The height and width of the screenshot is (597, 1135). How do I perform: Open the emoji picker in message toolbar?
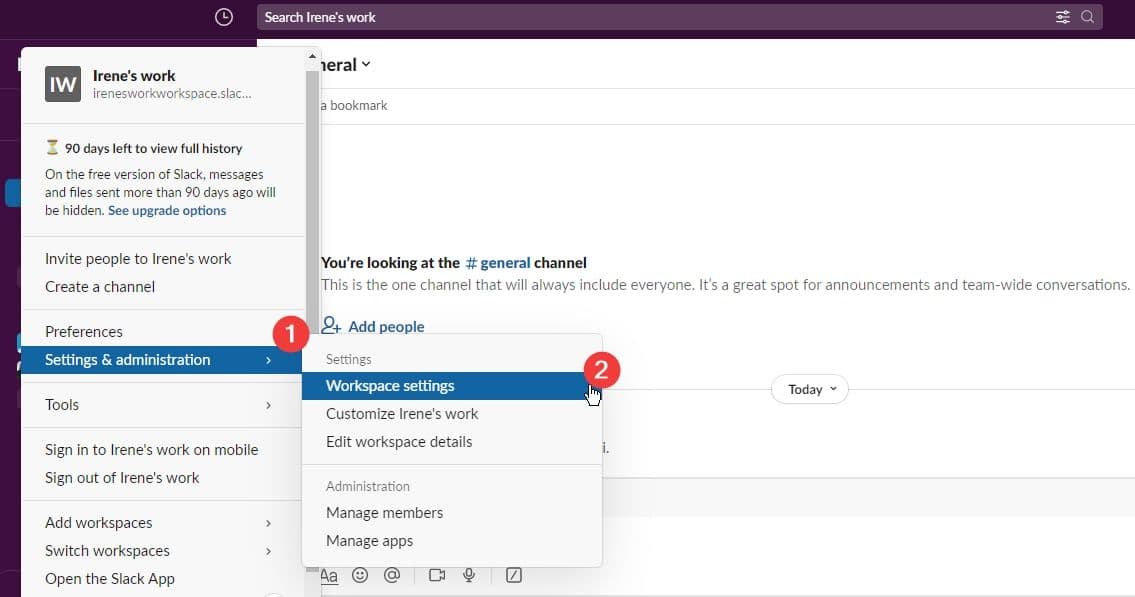360,575
